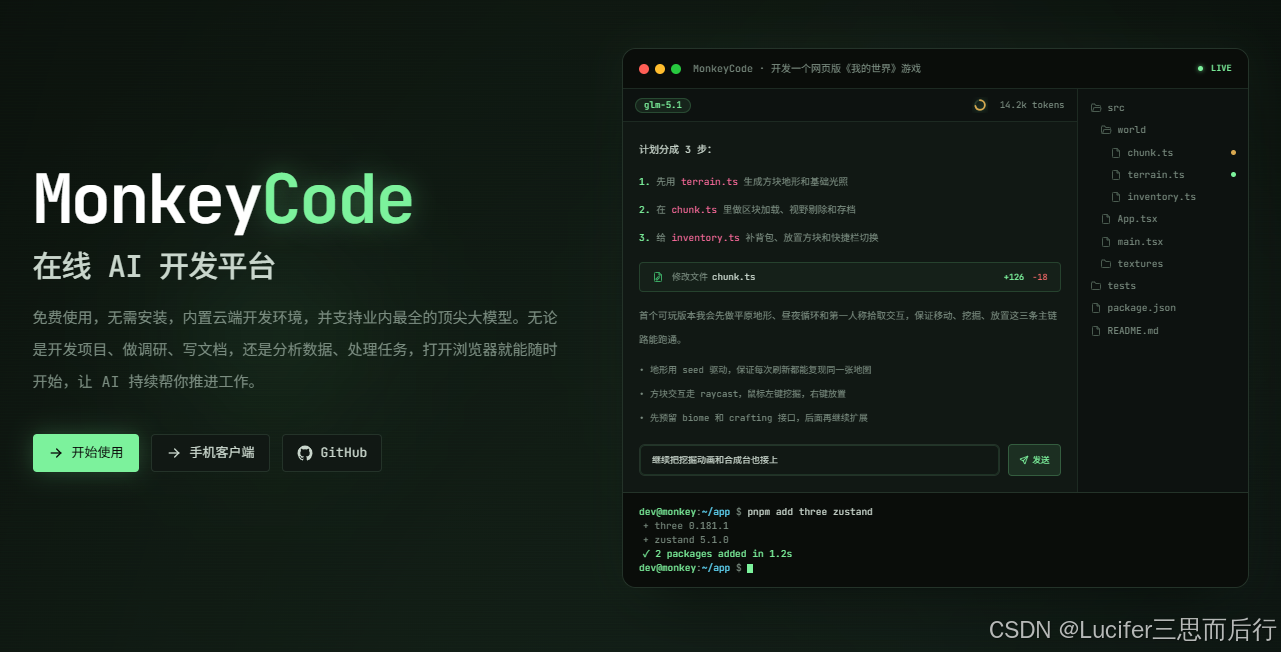Click the App.tsx file icon

click(1106, 219)
